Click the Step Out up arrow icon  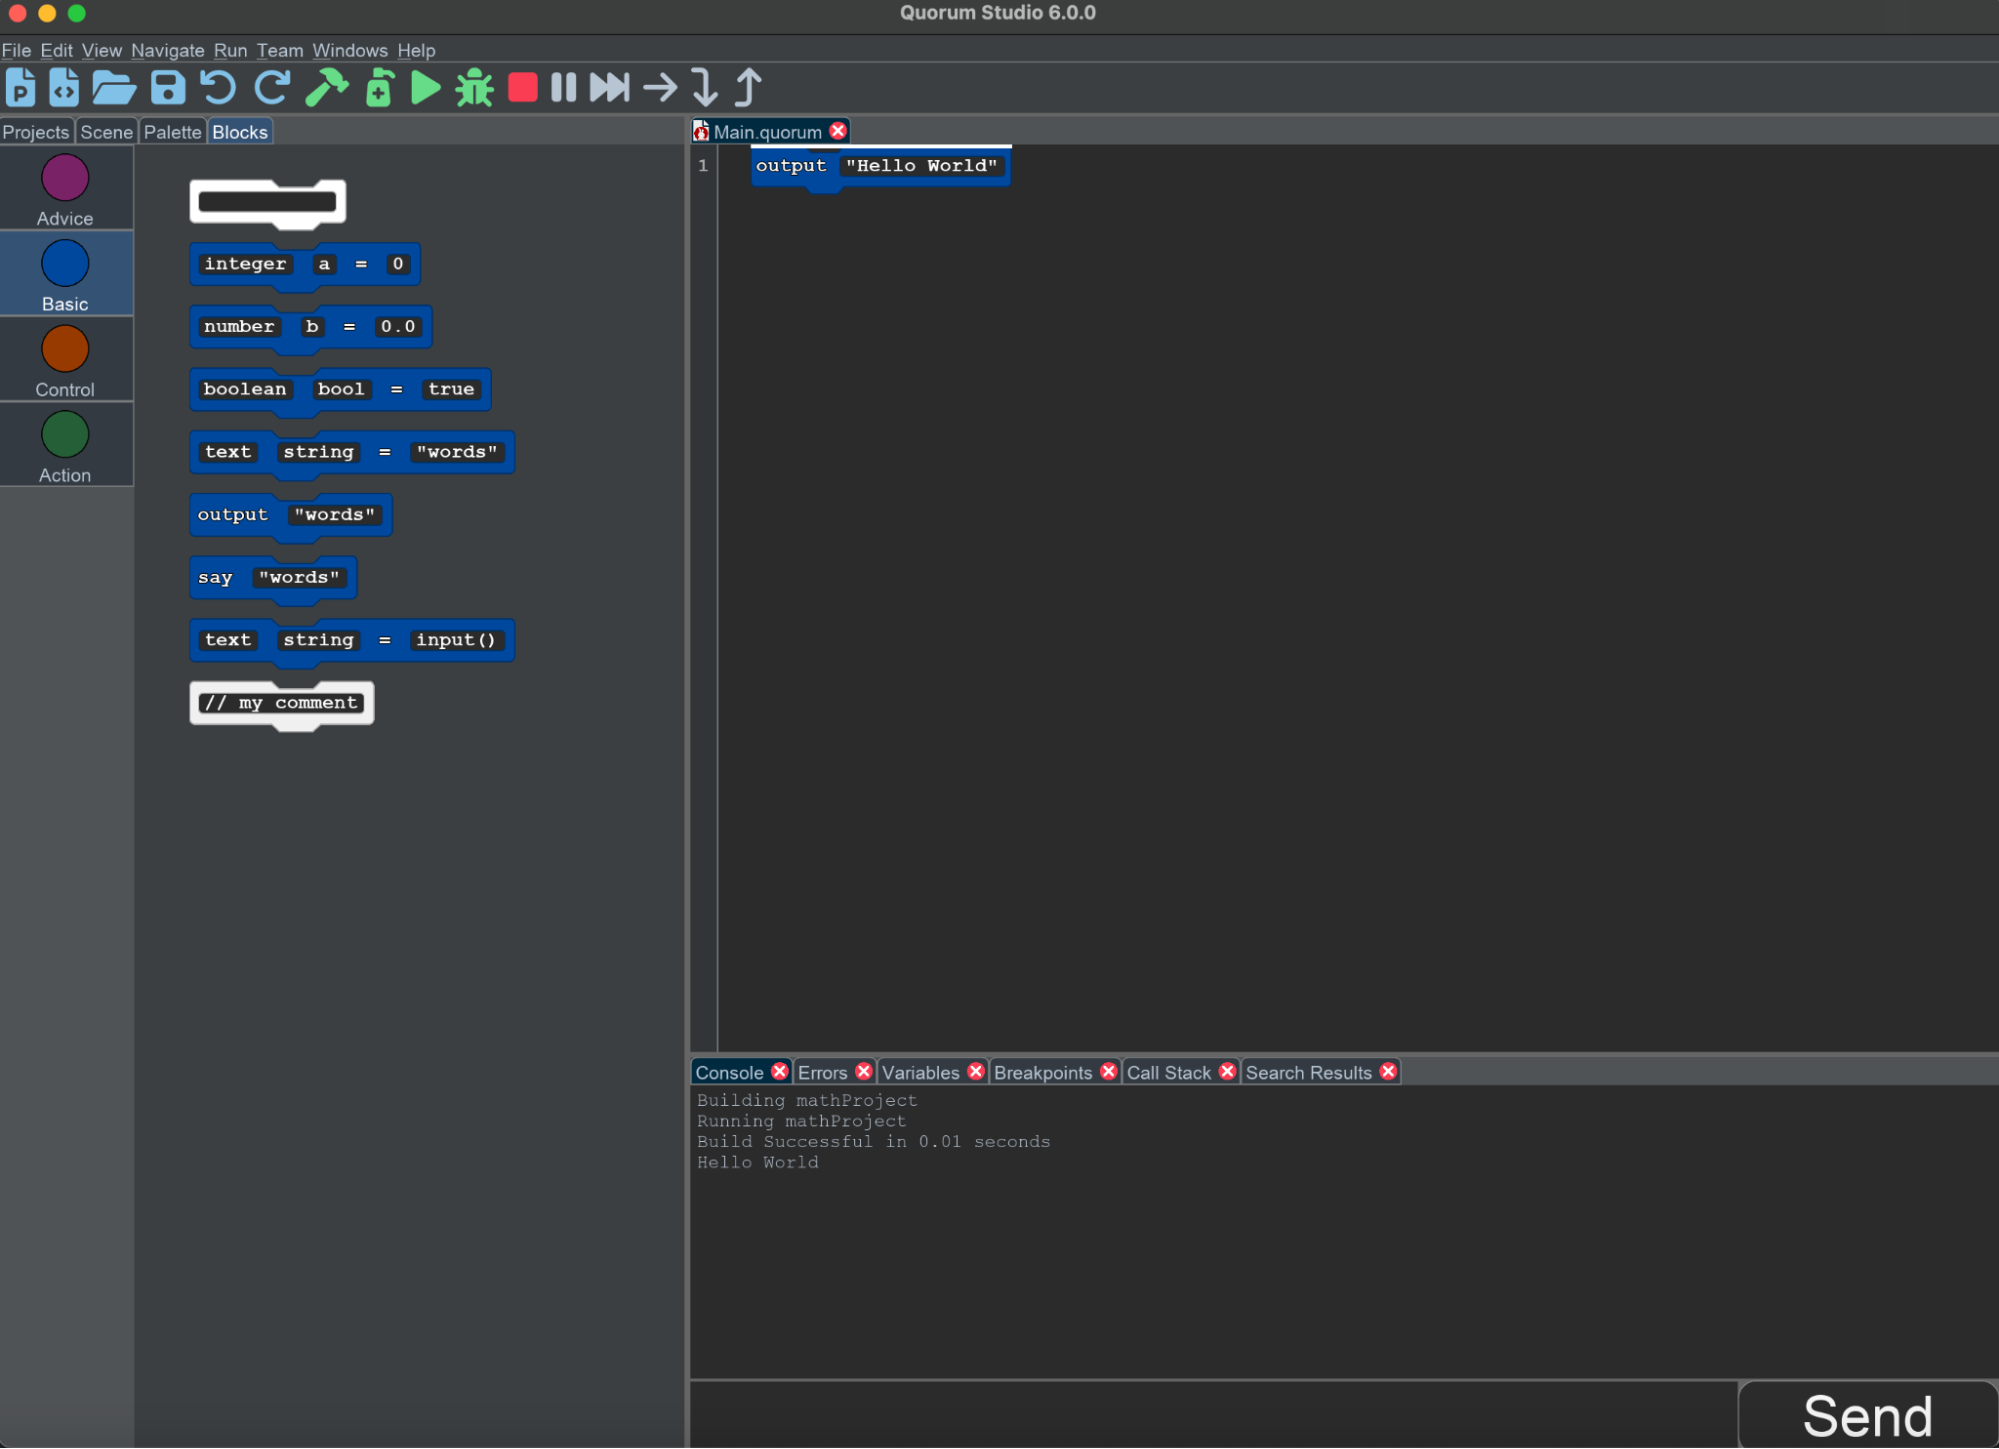click(748, 88)
